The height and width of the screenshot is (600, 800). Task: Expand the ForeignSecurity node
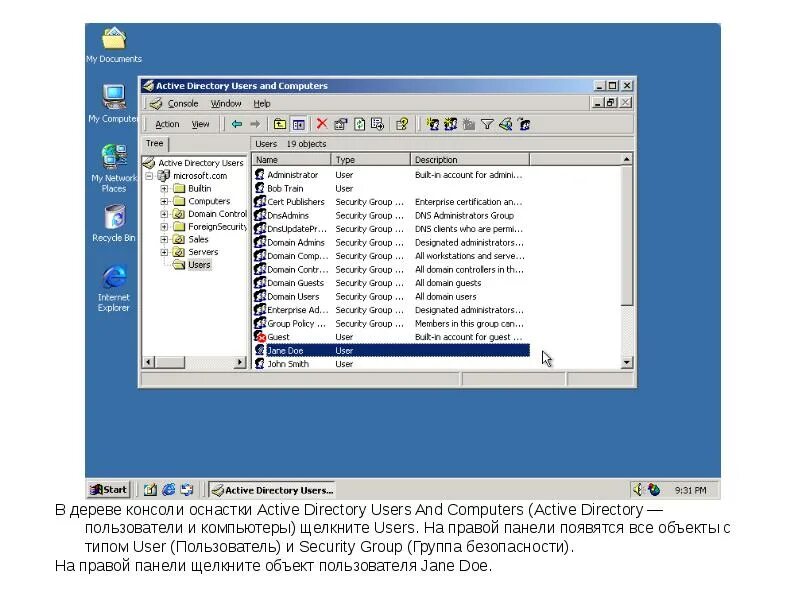[x=164, y=227]
